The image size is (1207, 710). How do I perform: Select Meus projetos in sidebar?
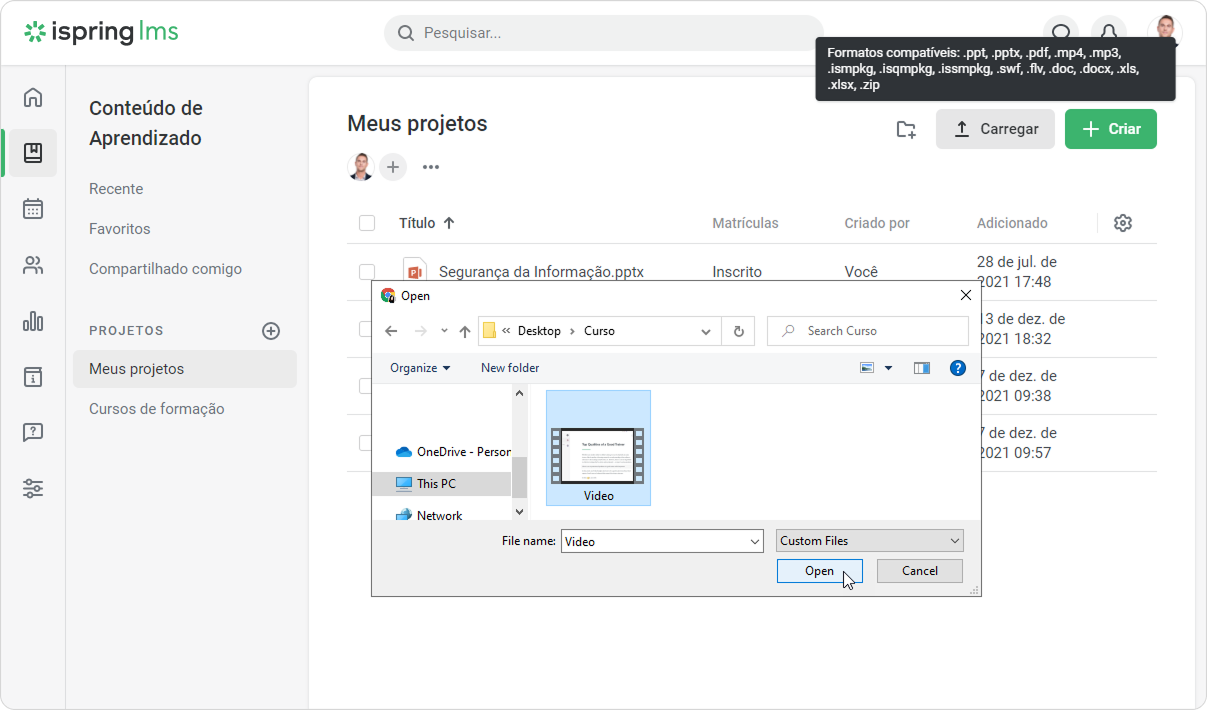point(137,369)
